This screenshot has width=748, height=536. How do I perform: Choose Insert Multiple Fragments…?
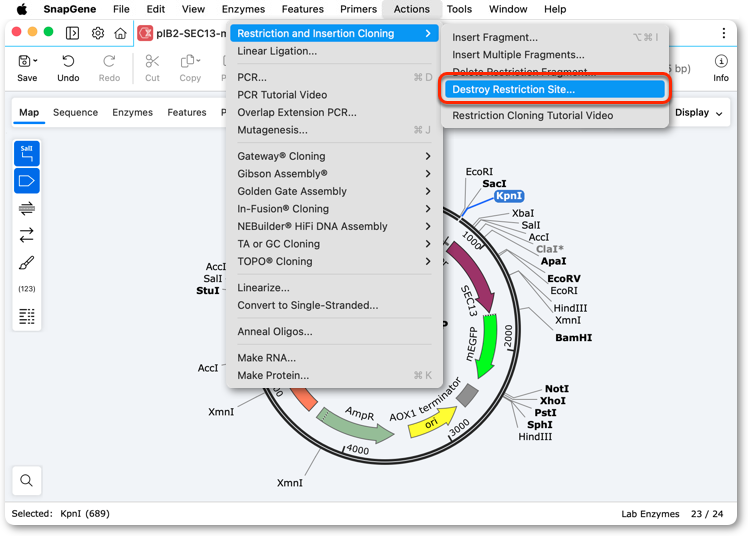coord(555,55)
